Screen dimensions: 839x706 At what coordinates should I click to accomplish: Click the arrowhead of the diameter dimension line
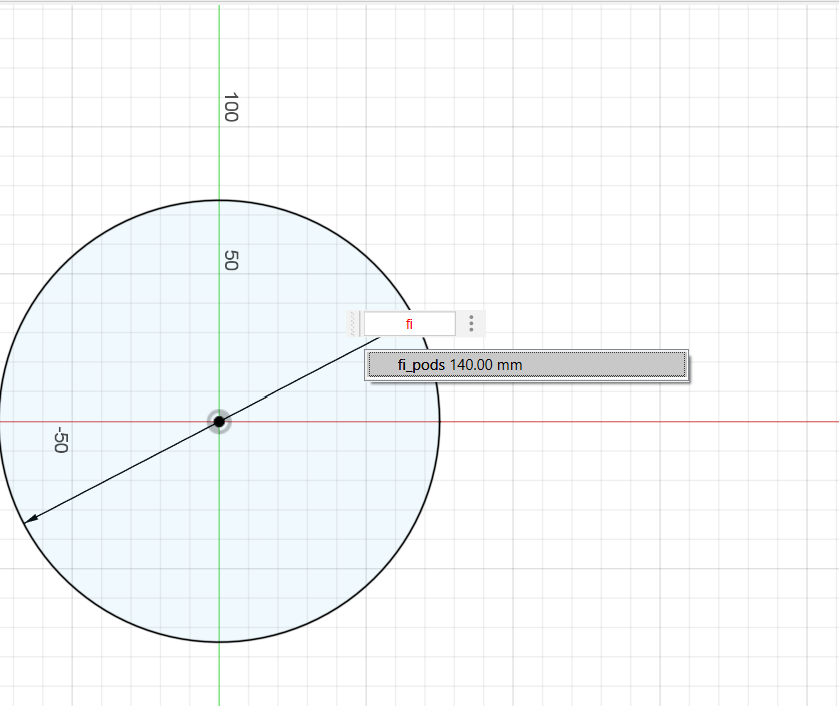[x=32, y=518]
